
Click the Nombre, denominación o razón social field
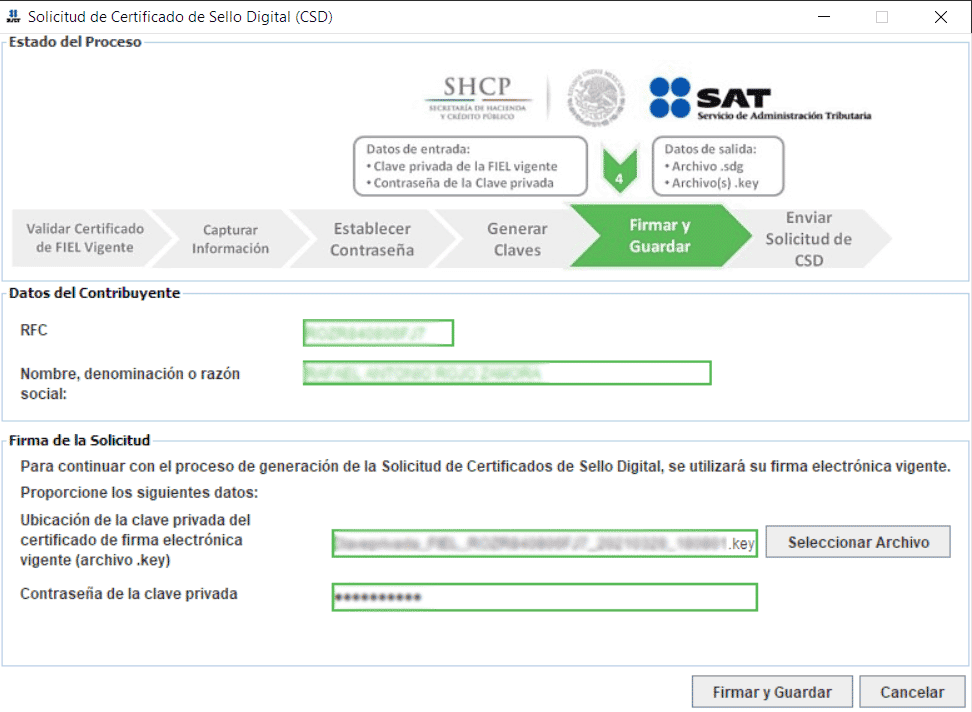[506, 373]
